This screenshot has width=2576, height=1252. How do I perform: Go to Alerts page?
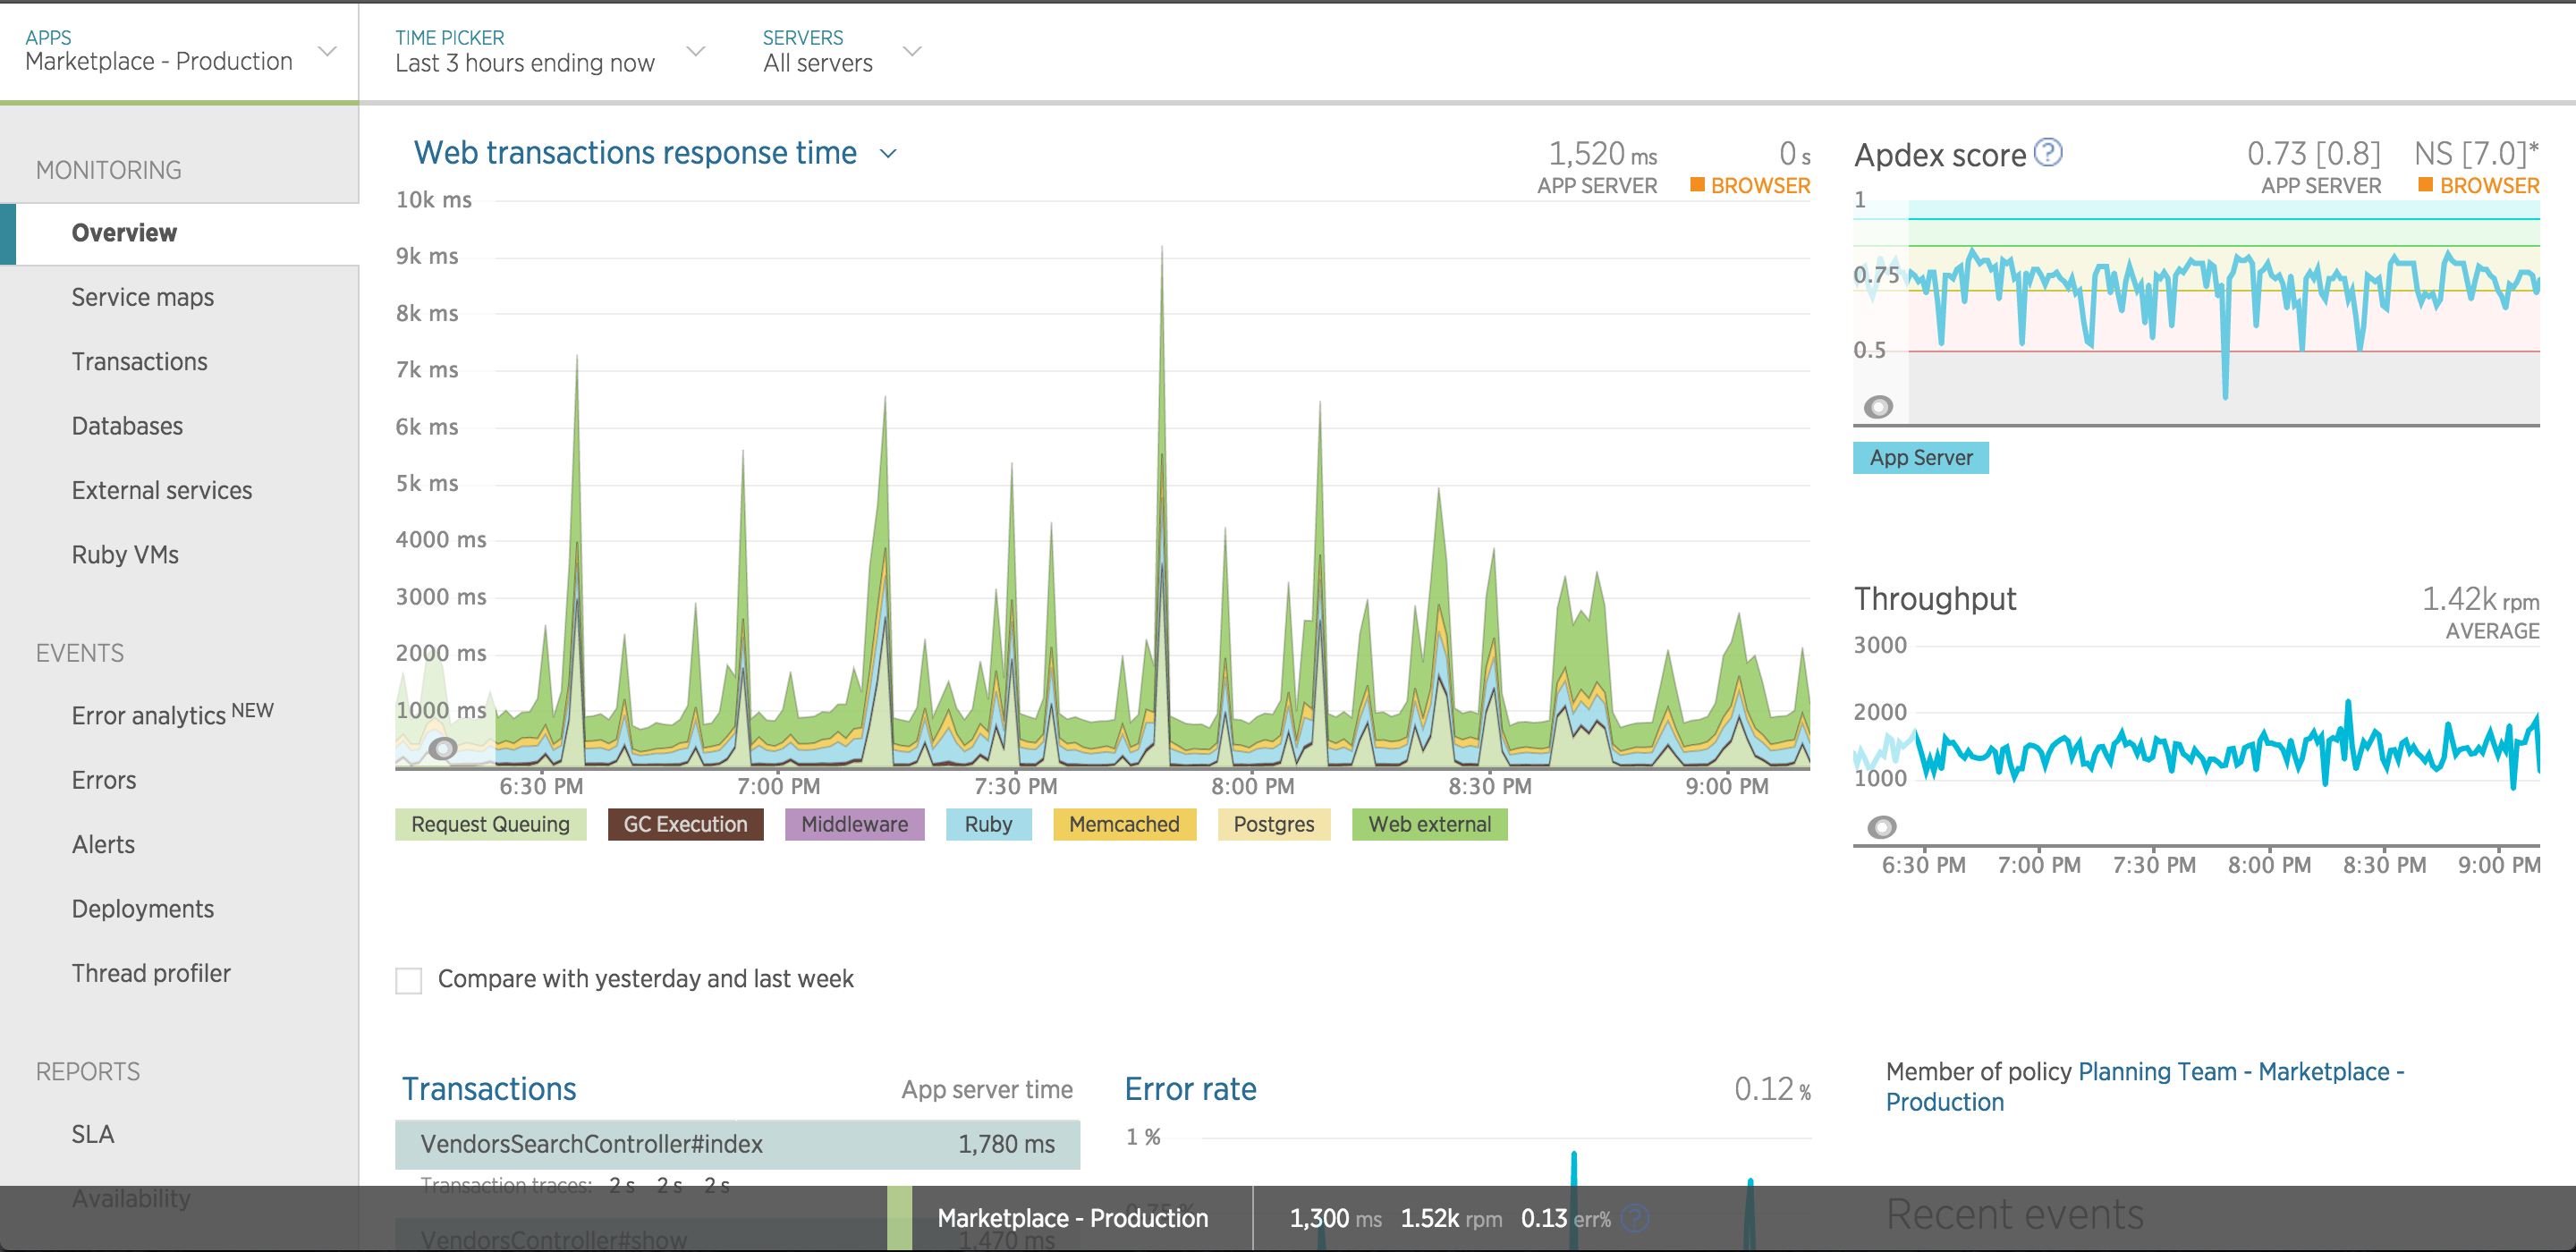pyautogui.click(x=103, y=844)
